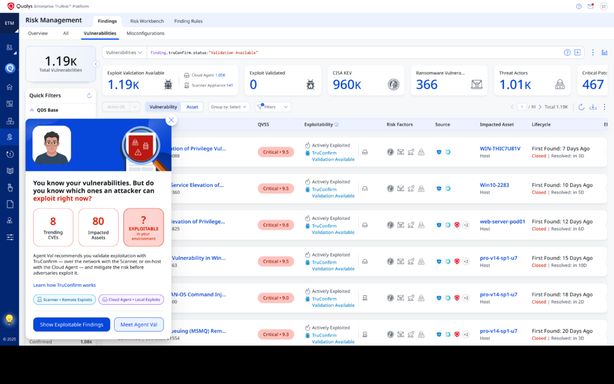Click Scanner Remote Exploits pill

[x=64, y=299]
